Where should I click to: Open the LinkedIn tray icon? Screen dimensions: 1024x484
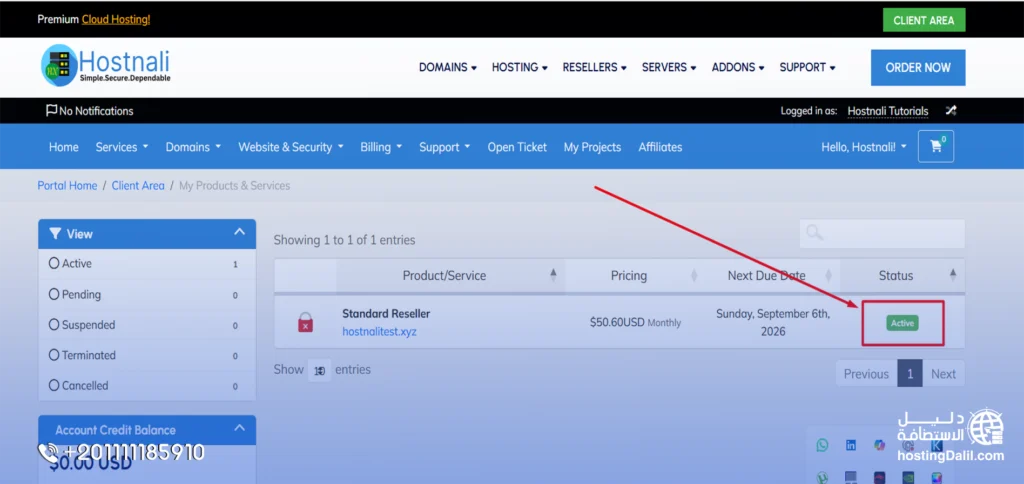pos(851,445)
